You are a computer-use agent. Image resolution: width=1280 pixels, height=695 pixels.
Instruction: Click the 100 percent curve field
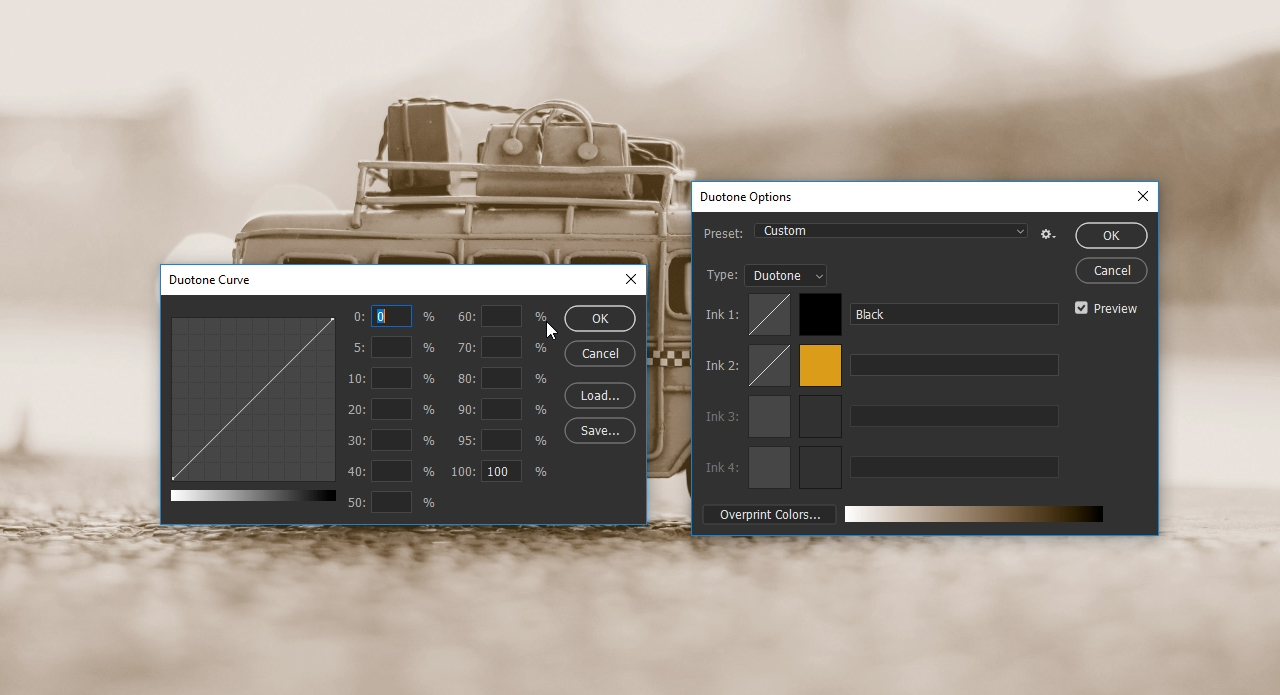pyautogui.click(x=501, y=472)
